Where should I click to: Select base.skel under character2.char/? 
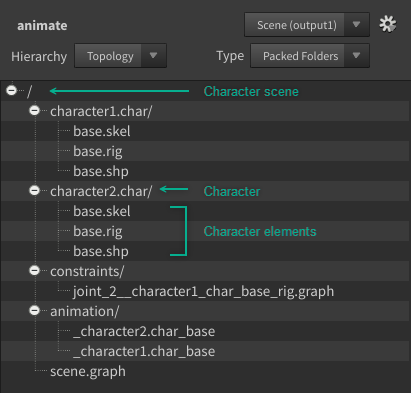(x=205, y=211)
